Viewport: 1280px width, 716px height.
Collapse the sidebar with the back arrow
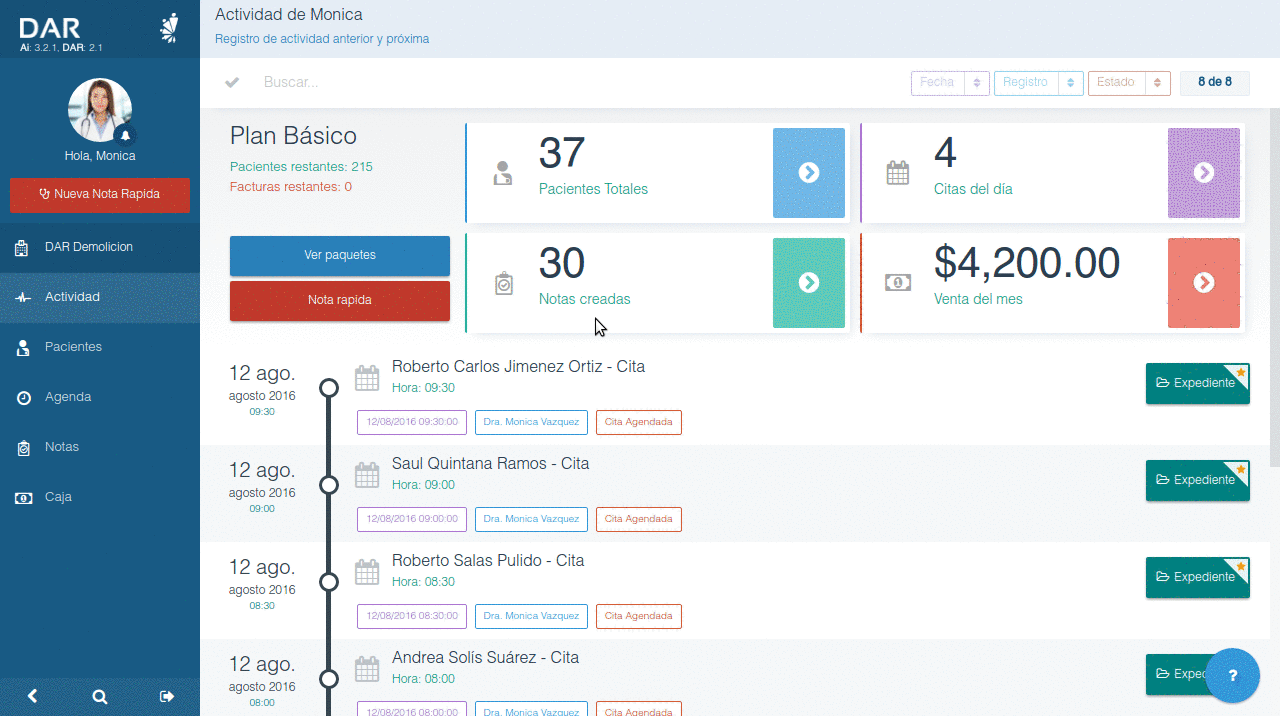click(x=33, y=696)
